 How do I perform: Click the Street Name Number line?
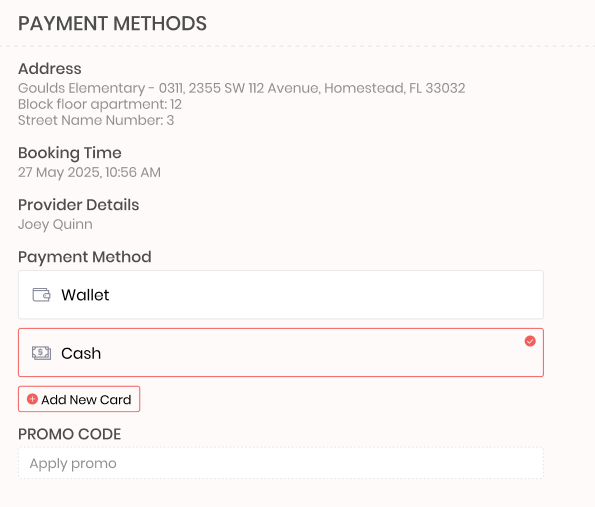click(96, 120)
